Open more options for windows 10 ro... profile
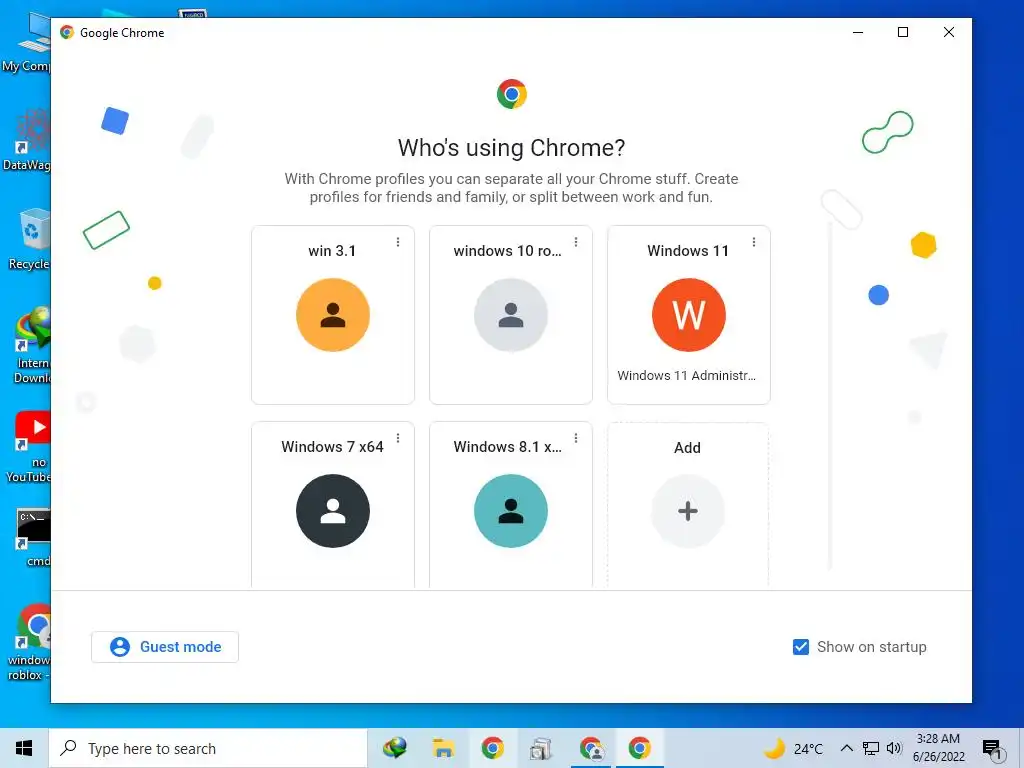The image size is (1024, 768). coord(576,242)
